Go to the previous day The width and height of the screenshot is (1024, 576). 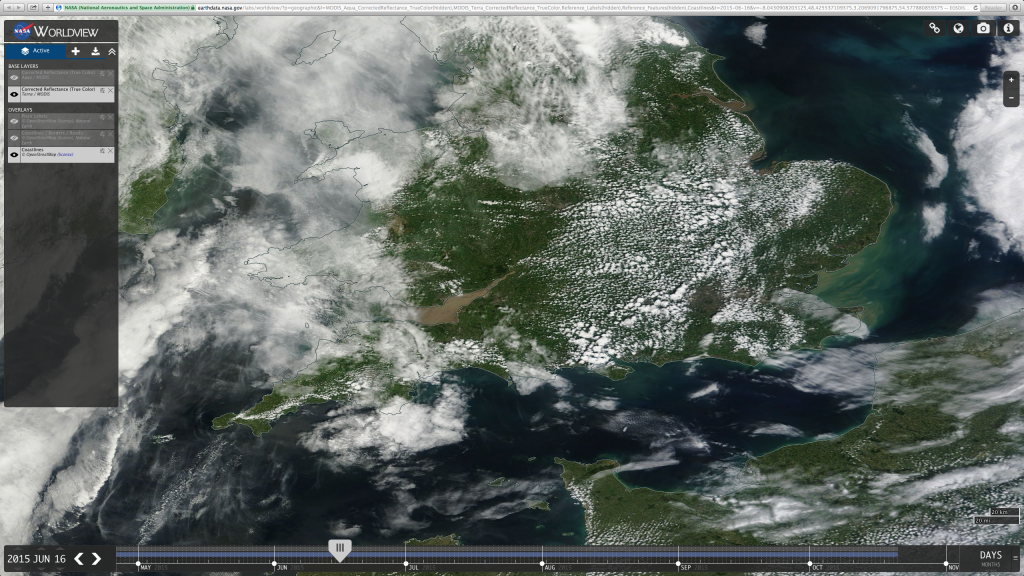[78, 558]
